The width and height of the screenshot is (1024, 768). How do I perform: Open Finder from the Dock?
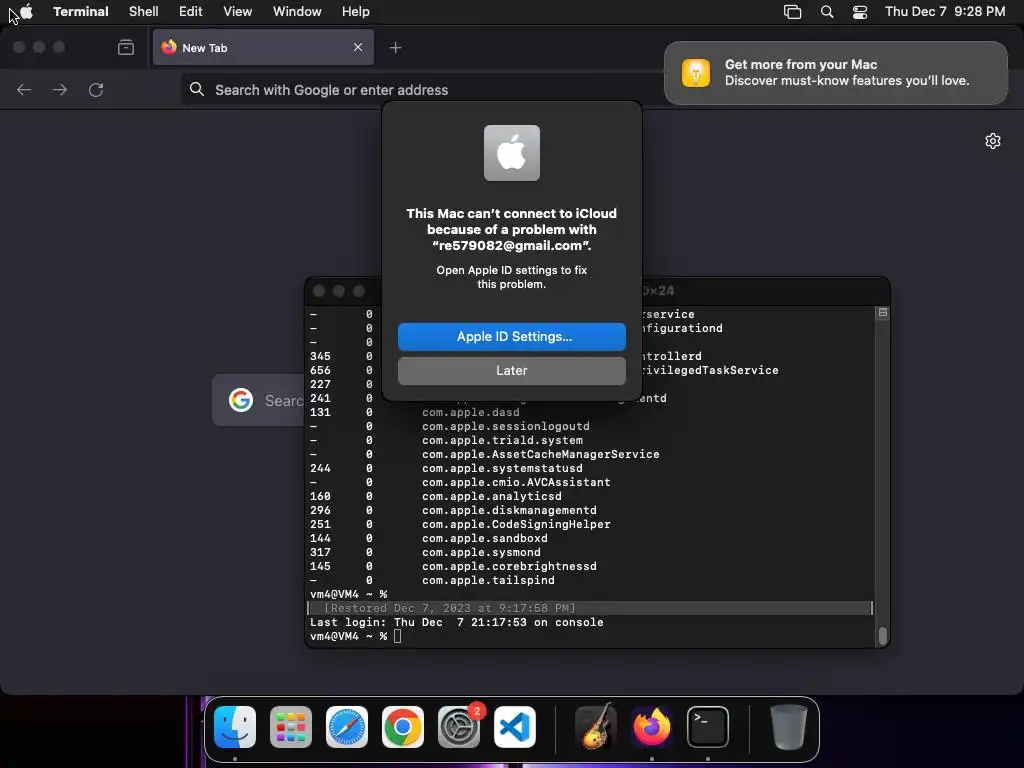point(235,727)
